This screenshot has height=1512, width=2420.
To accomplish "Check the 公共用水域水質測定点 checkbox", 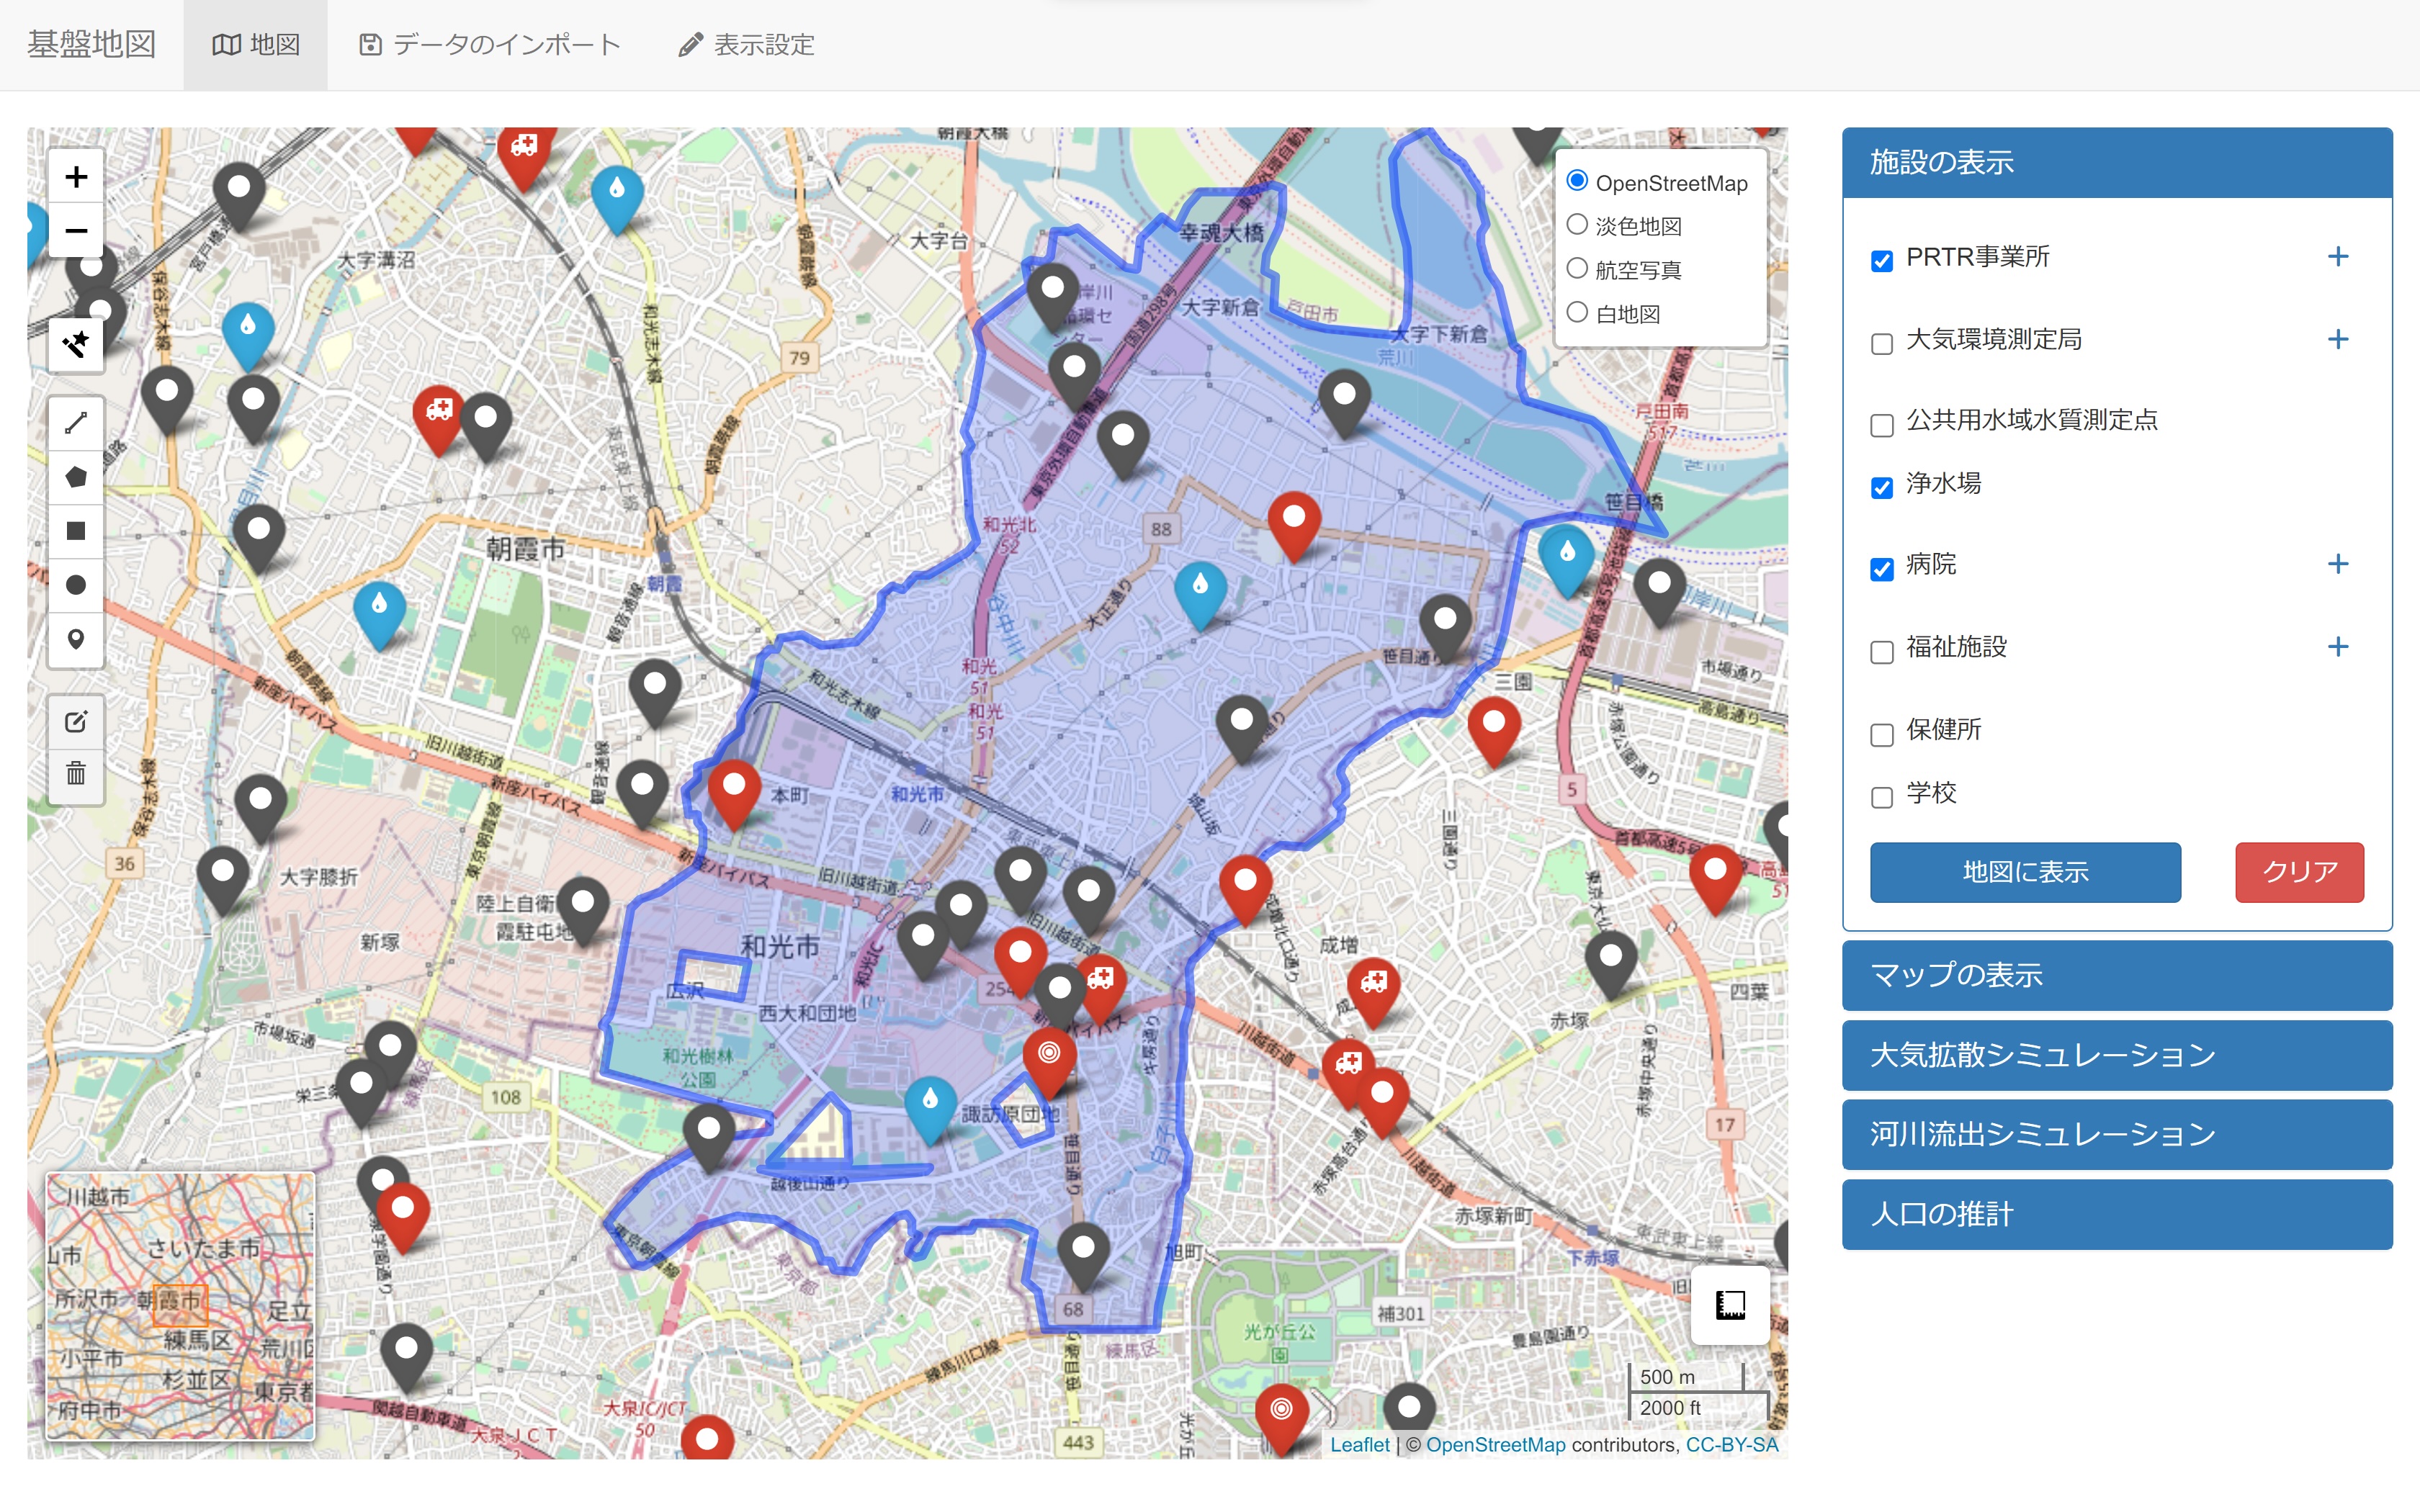I will point(1881,425).
